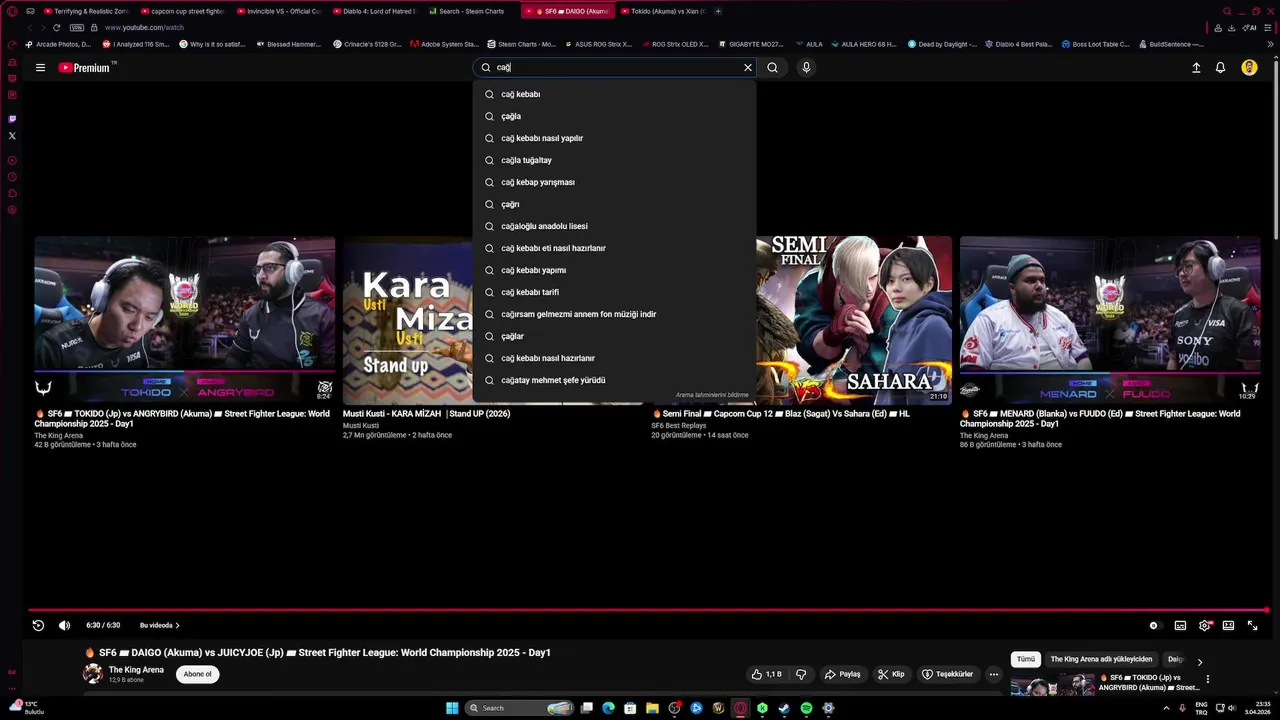
Task: Dislike the DAIGO vs JUICYJOE video
Action: (x=800, y=674)
